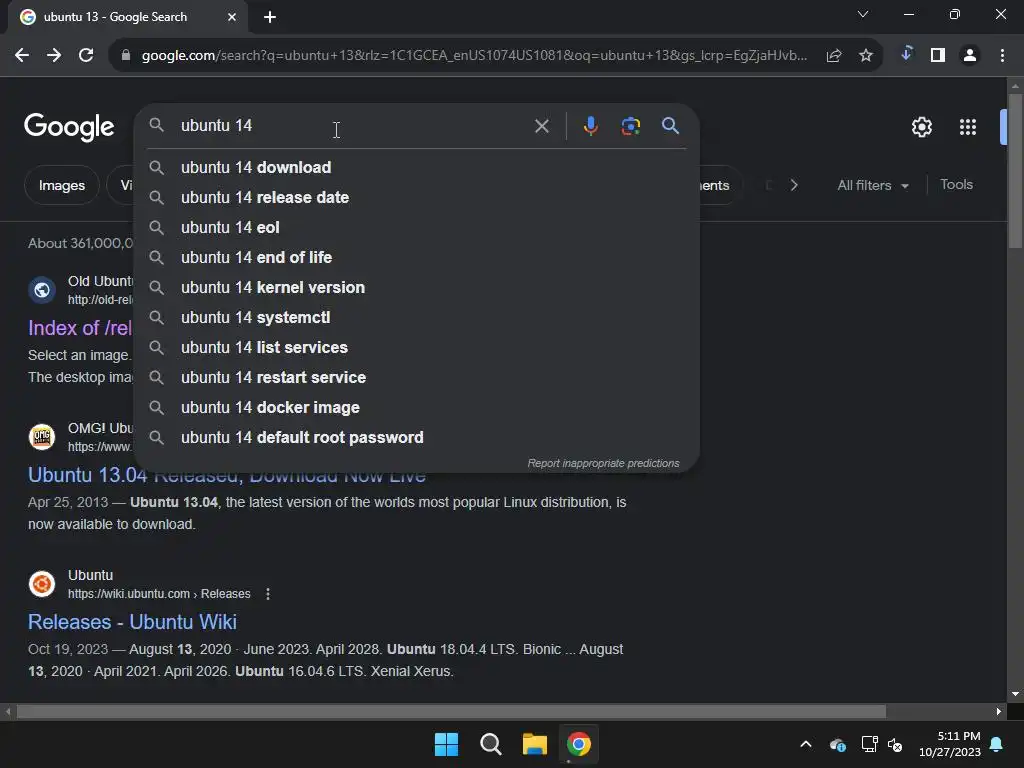Click the share page icon in address bar

tap(834, 56)
